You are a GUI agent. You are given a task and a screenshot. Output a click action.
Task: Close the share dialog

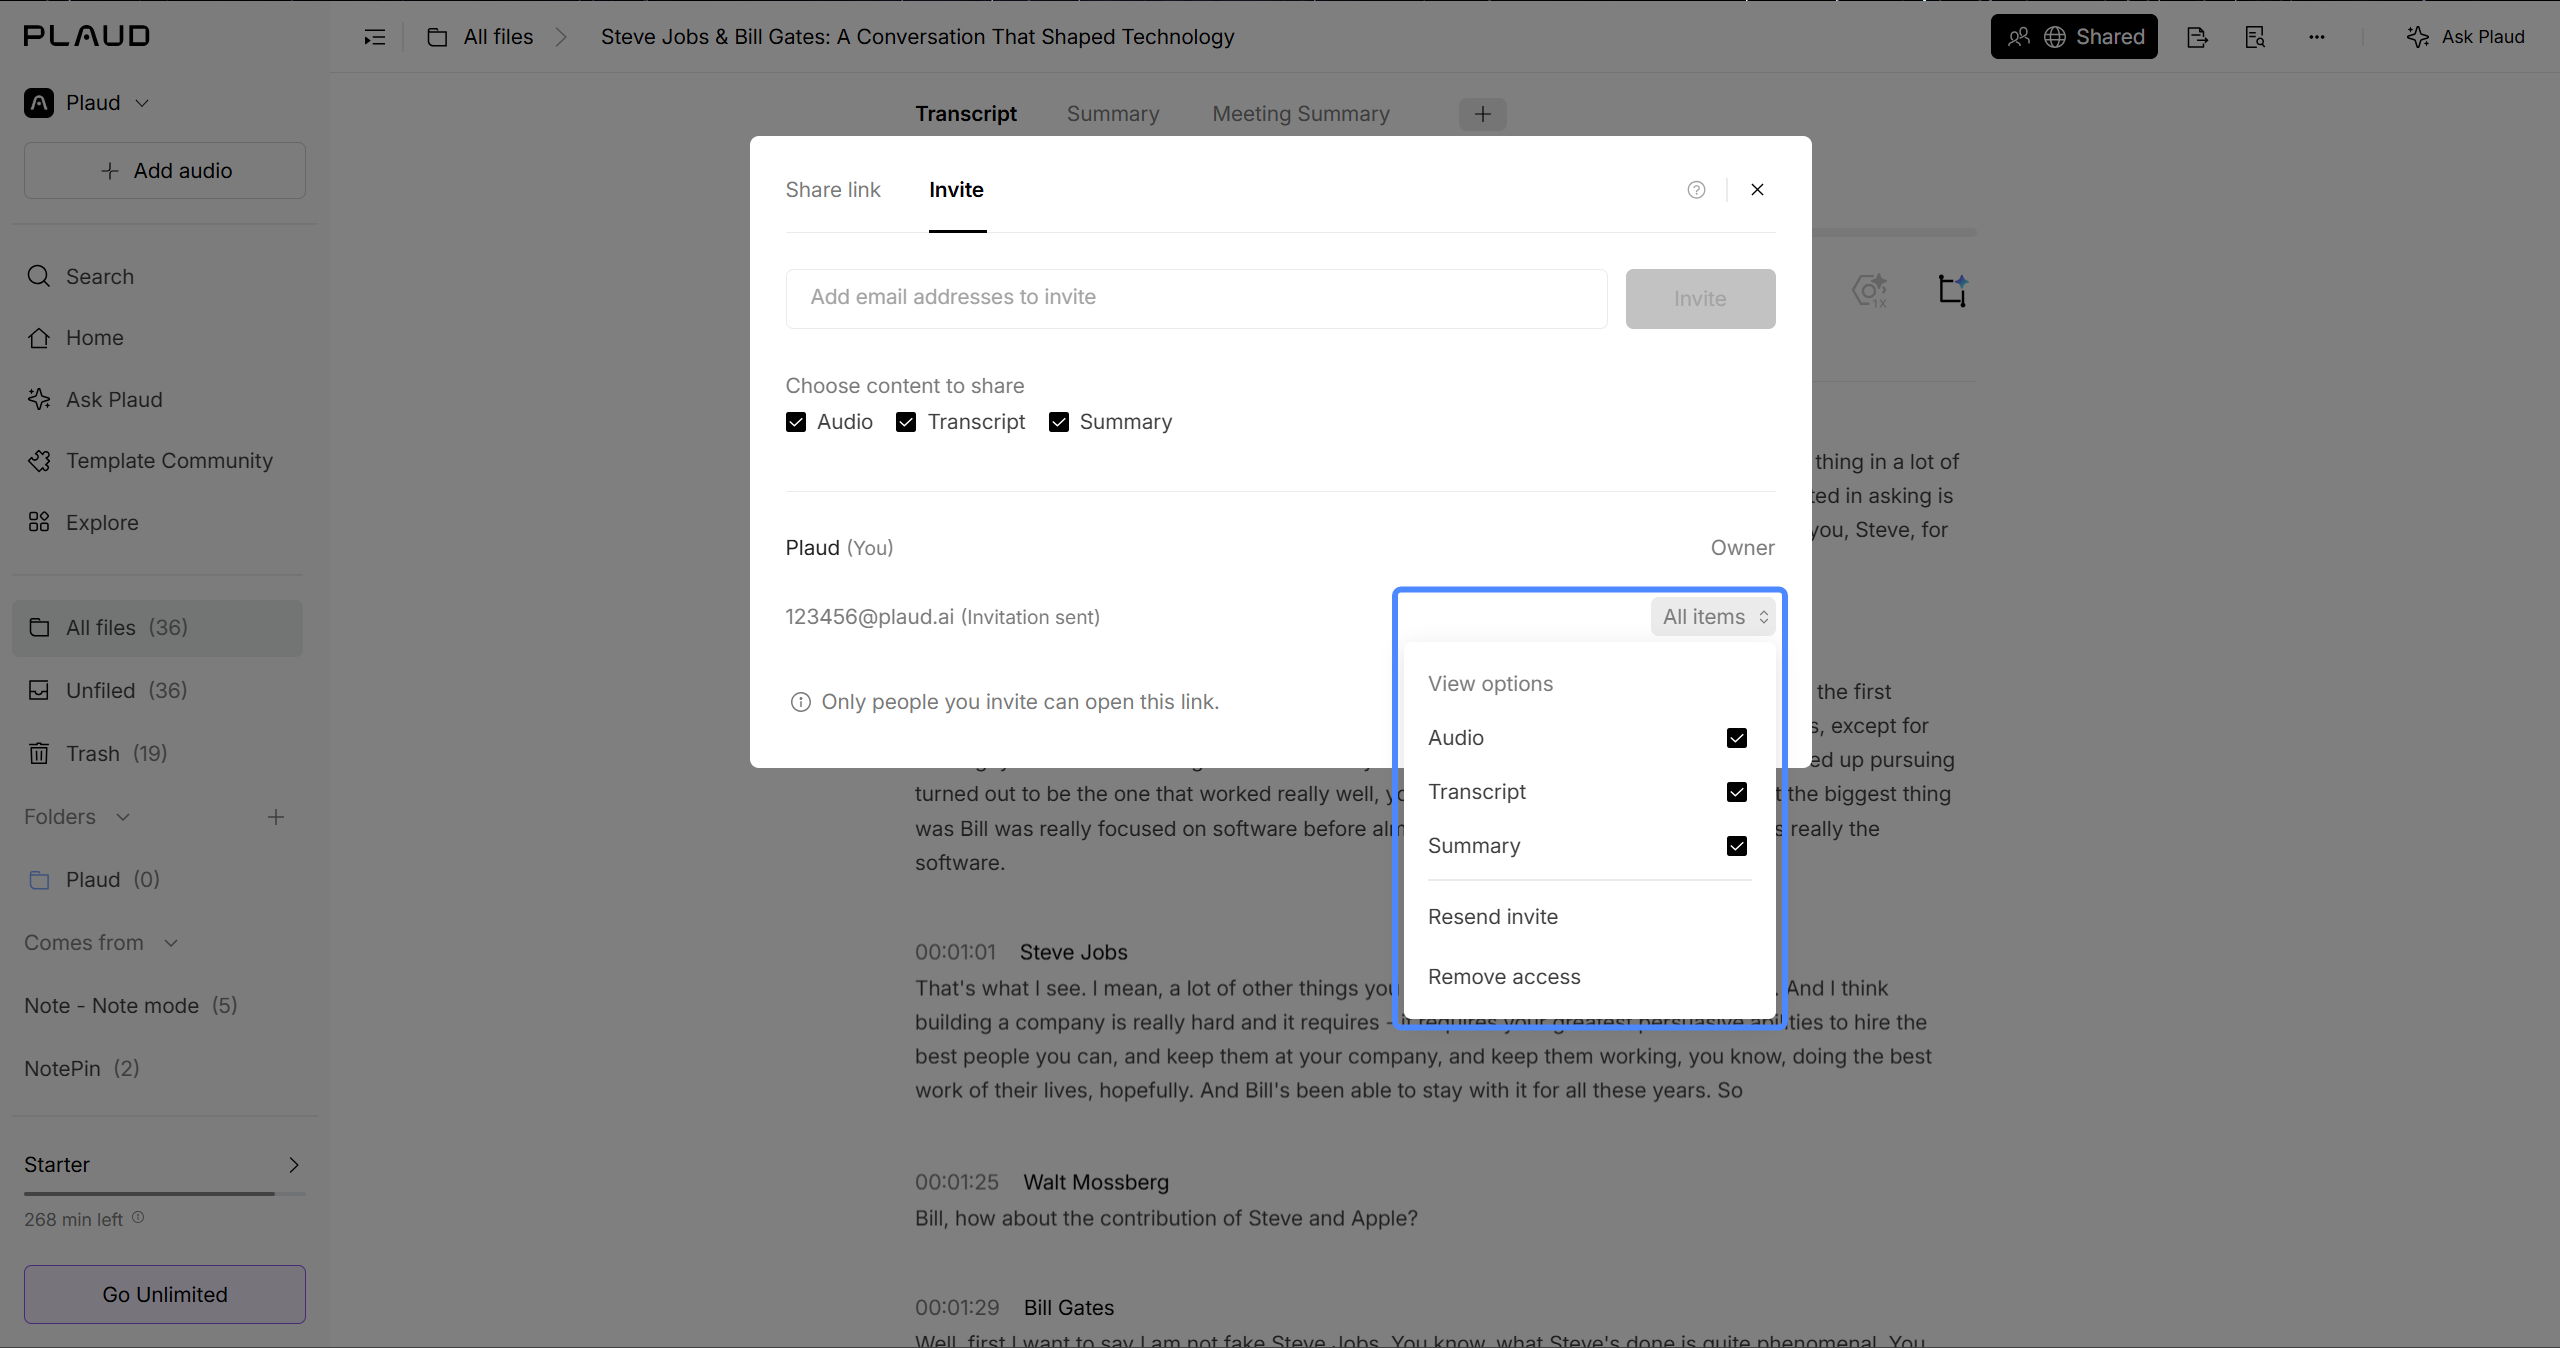click(1757, 190)
